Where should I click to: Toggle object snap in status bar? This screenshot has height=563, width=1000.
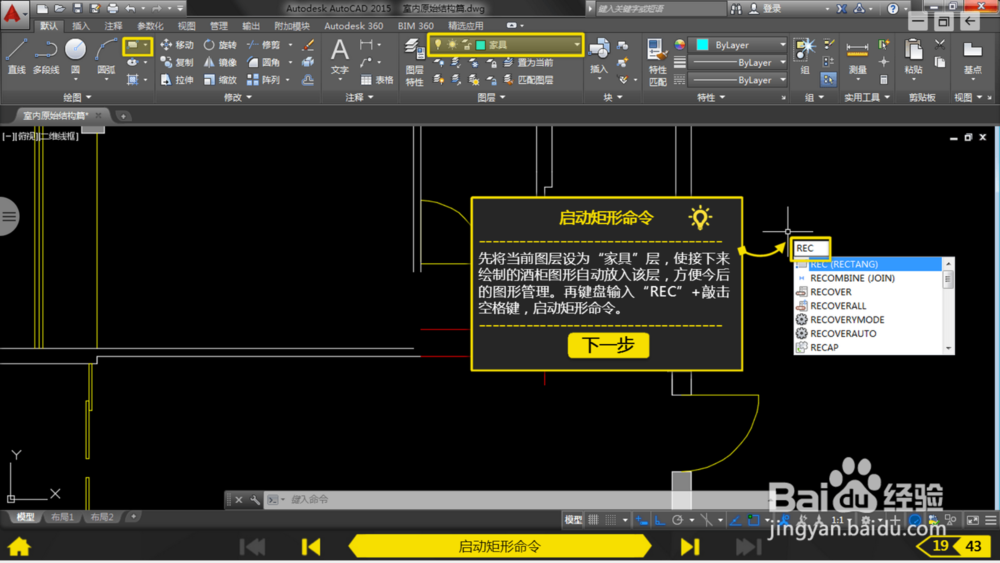click(x=753, y=520)
